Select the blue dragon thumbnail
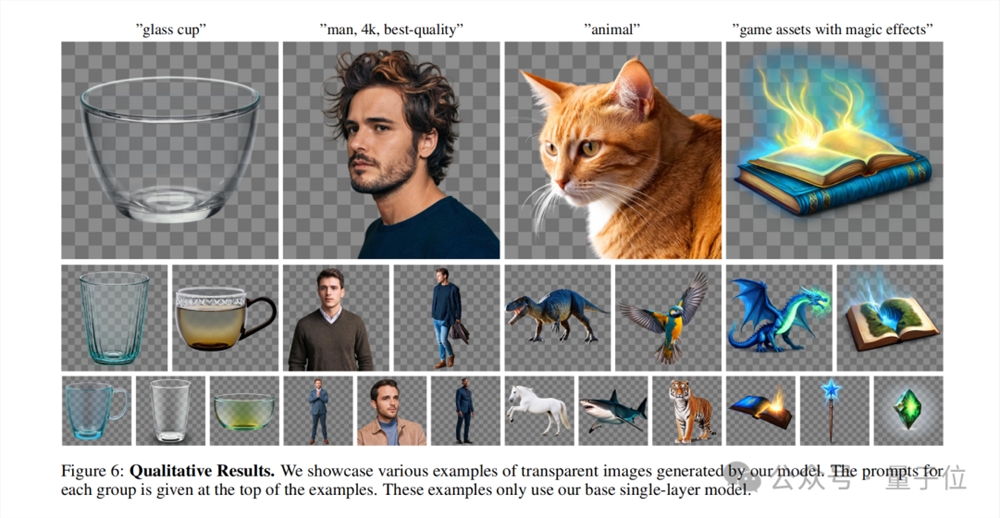 [779, 318]
